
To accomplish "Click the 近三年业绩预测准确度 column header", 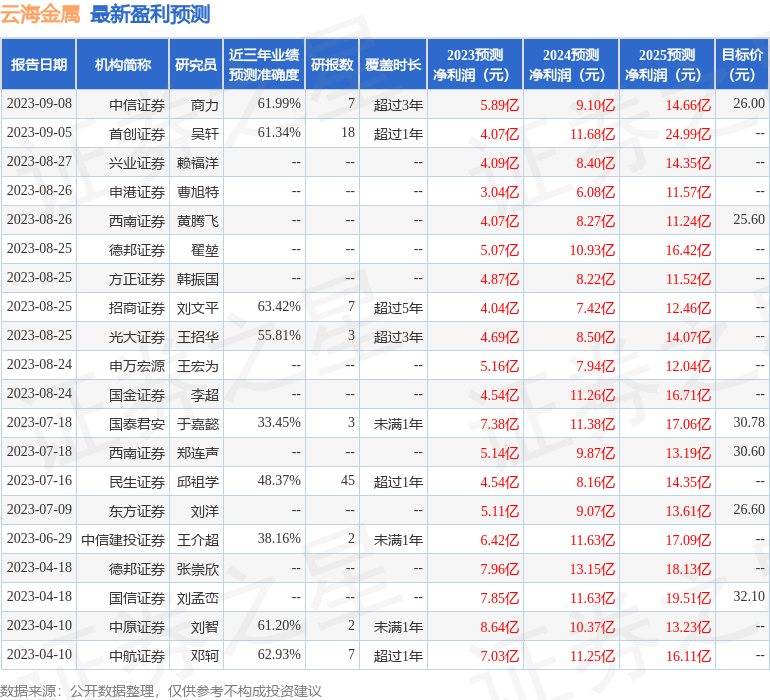I will pos(264,64).
